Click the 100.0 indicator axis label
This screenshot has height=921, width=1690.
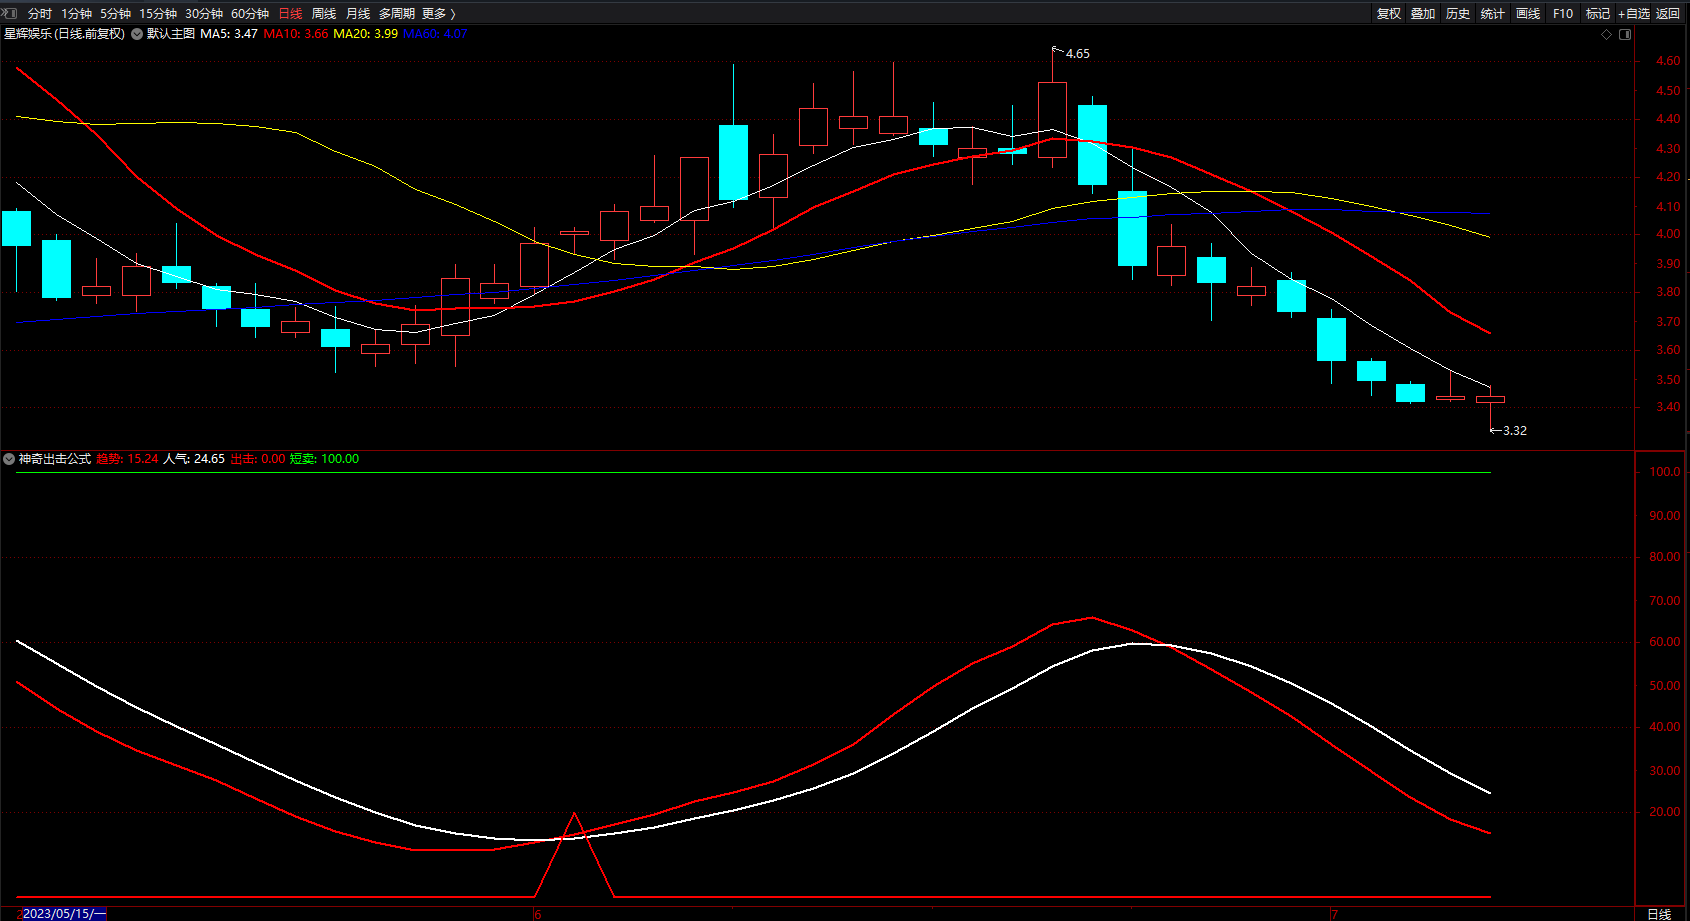(1665, 472)
